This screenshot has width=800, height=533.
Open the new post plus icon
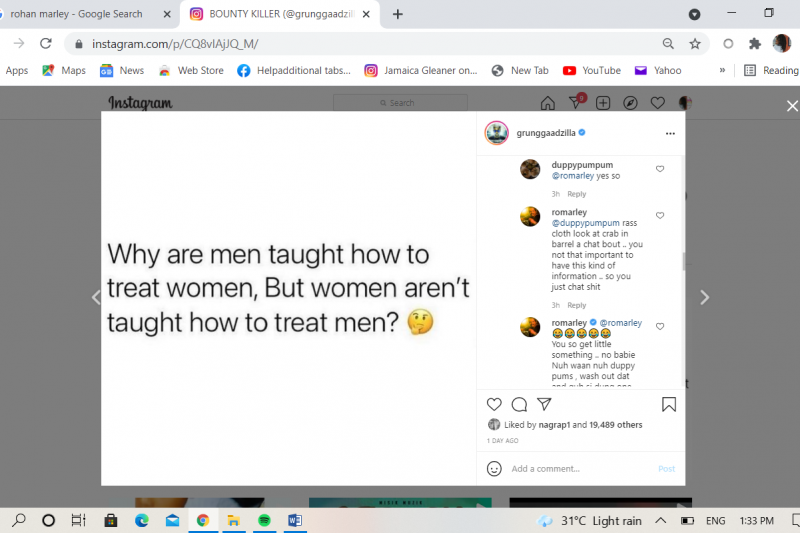(603, 103)
